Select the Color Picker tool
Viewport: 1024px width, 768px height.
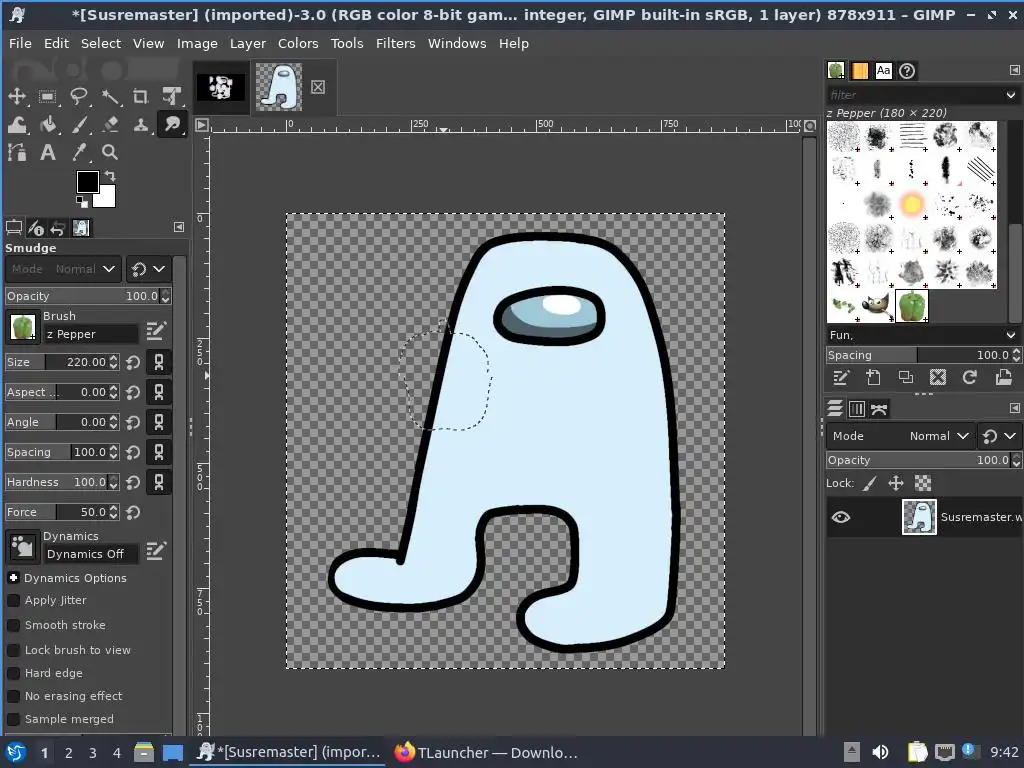[79, 152]
